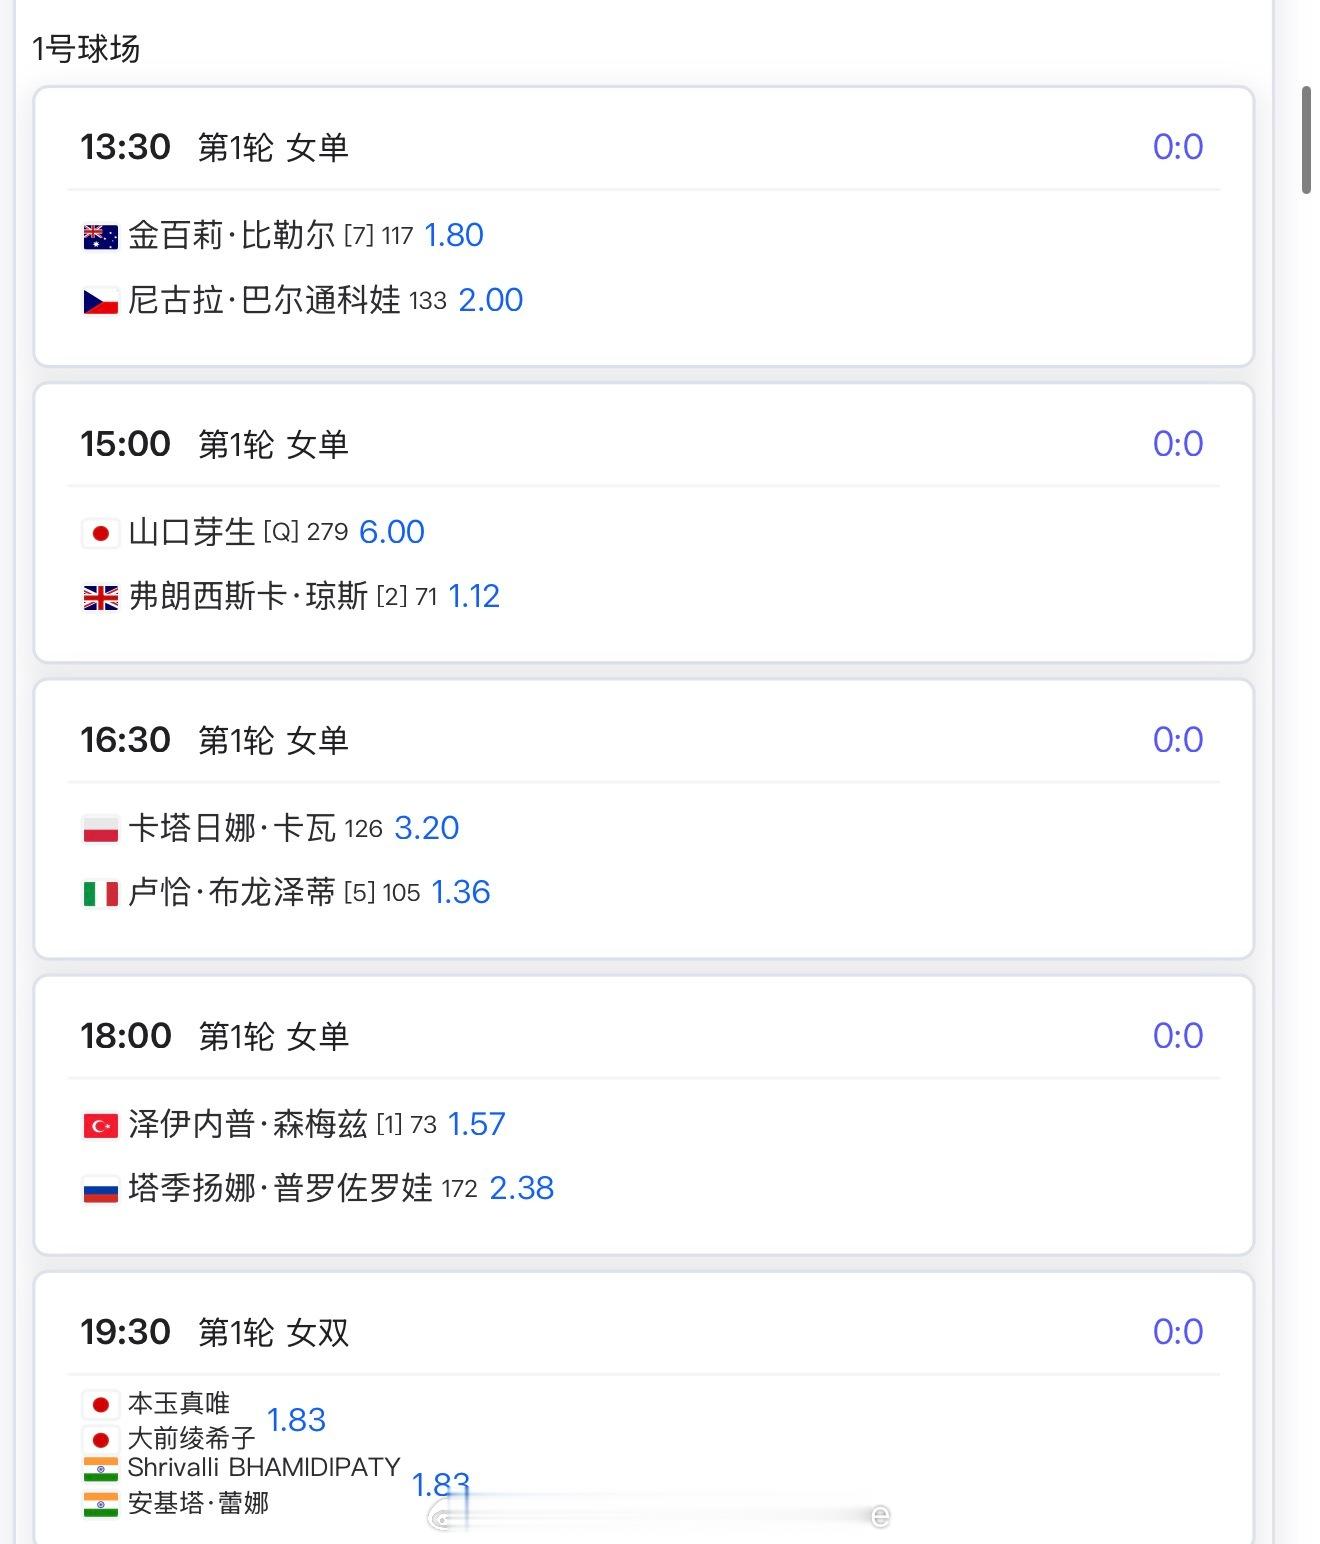Click odds 2.38 for 塔季扬娜·普罗佐罗娃
Image resolution: width=1320 pixels, height=1544 pixels.
tap(521, 1188)
